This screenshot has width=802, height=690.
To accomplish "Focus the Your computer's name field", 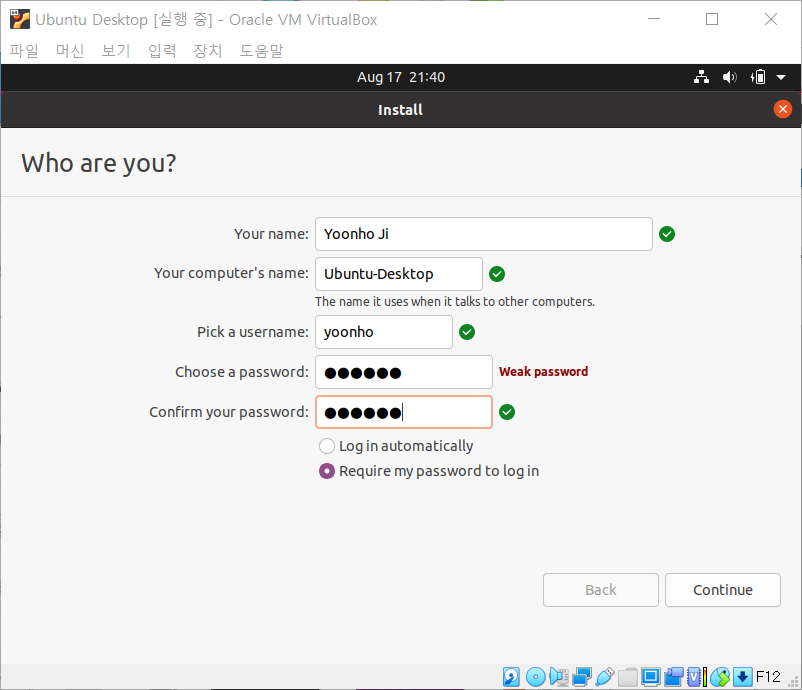I will pos(399,274).
